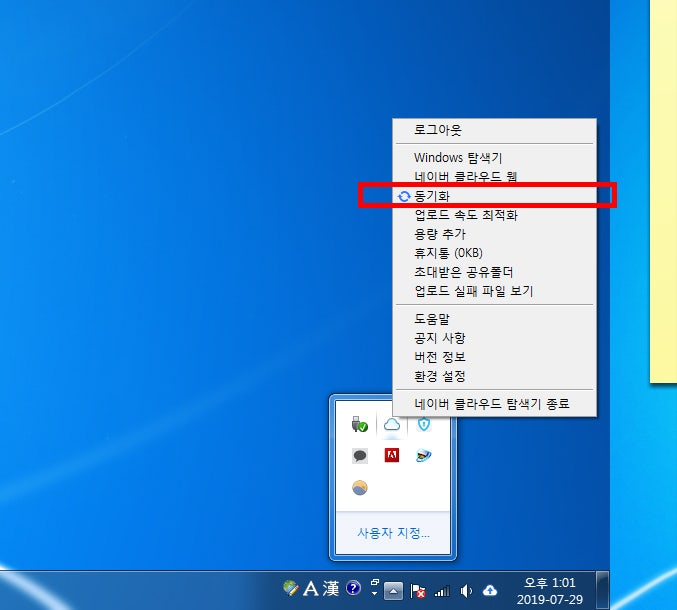Click the network signal bars icon
The height and width of the screenshot is (610, 677).
(442, 591)
